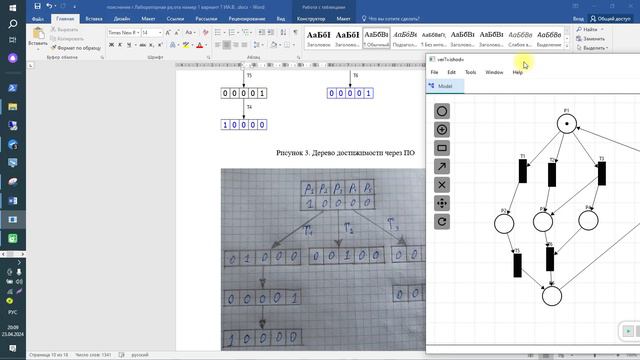Select the add-token (circle plus) tool

tap(442, 130)
